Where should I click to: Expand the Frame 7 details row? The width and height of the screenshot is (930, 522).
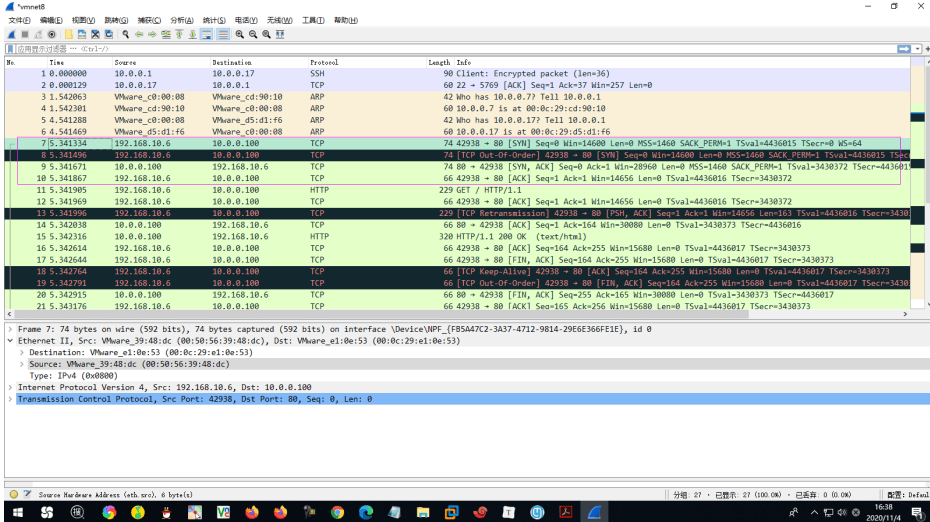pos(10,329)
